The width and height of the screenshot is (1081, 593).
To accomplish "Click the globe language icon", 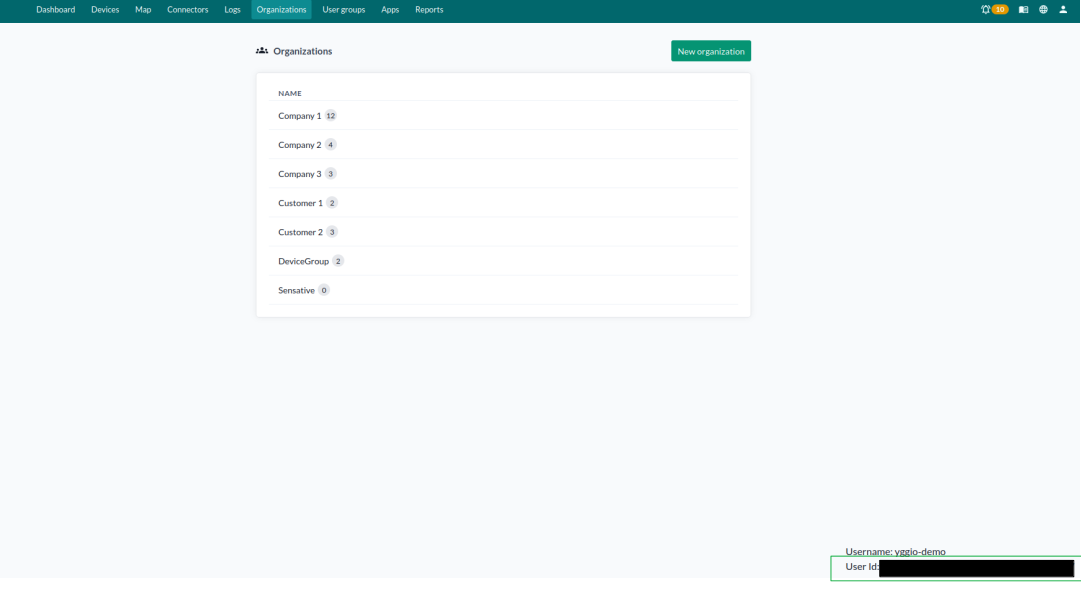I will tap(1043, 9).
